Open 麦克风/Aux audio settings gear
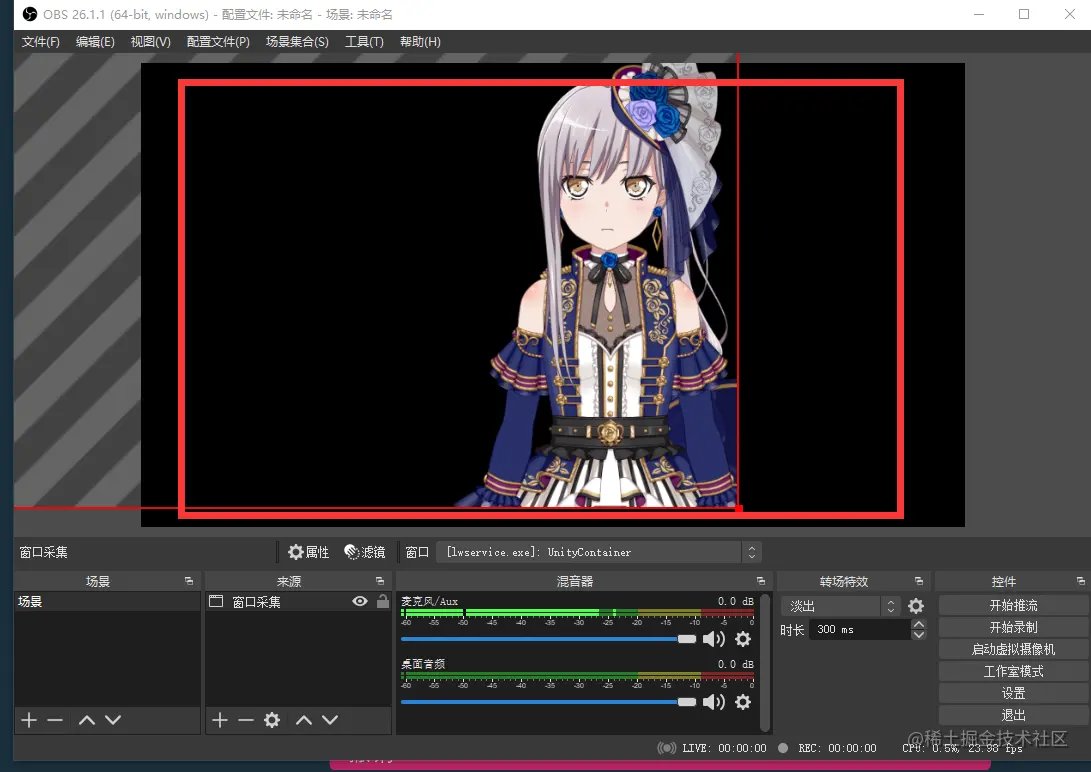This screenshot has height=772, width=1091. point(743,639)
